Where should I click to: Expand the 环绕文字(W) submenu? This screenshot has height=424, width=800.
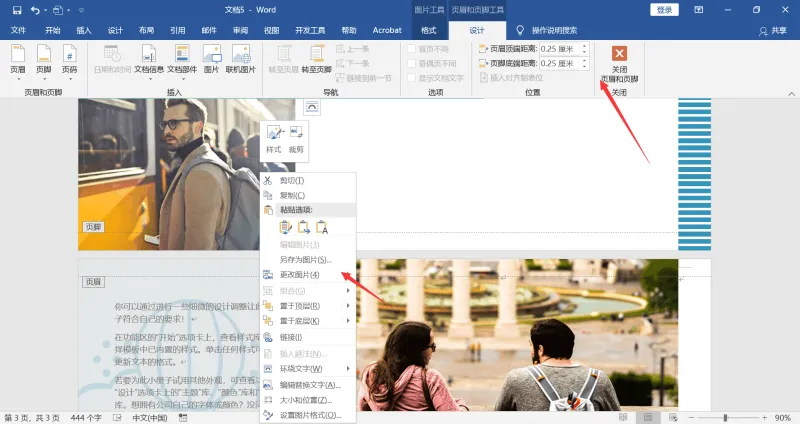click(x=348, y=368)
